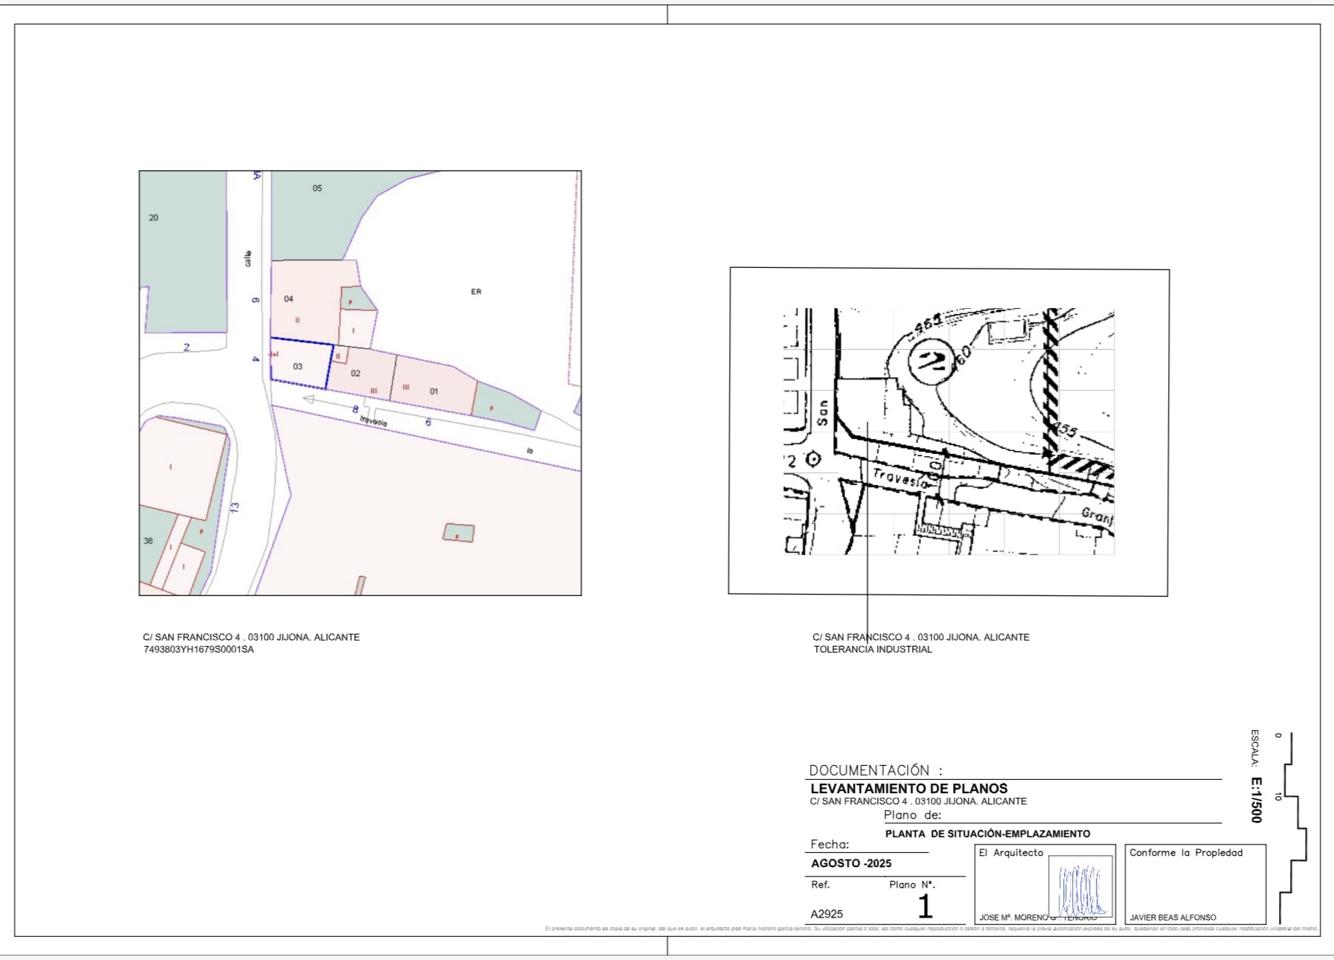Image resolution: width=1334 pixels, height=960 pixels.
Task: Click the architect's blue signature stamp
Action: (1080, 888)
